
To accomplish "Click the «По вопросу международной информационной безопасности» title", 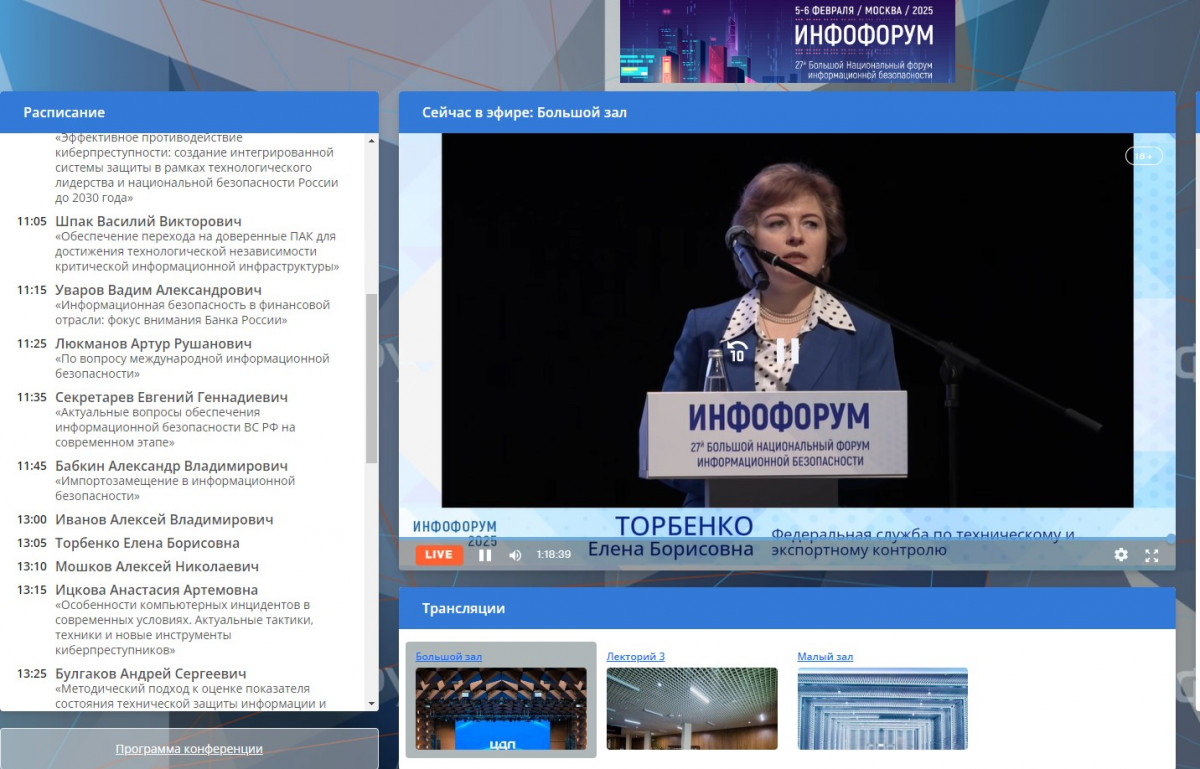I will pyautogui.click(x=192, y=366).
